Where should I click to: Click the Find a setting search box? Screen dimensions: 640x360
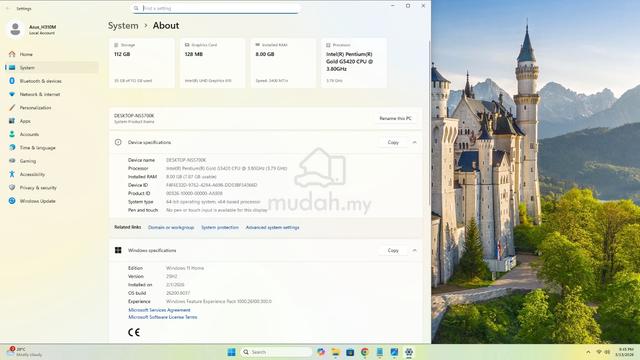pos(216,8)
